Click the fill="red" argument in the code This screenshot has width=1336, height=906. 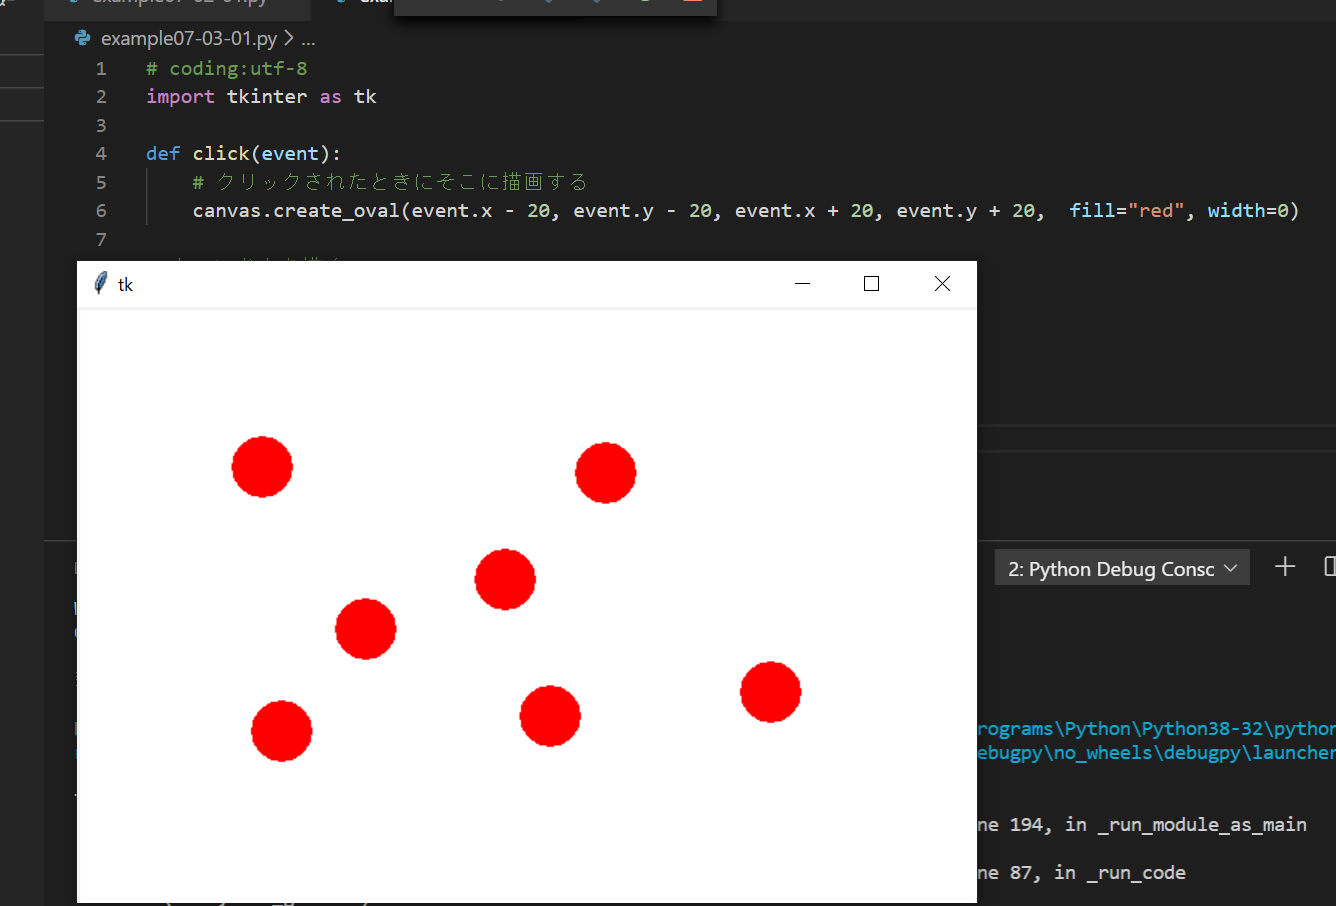(1125, 211)
